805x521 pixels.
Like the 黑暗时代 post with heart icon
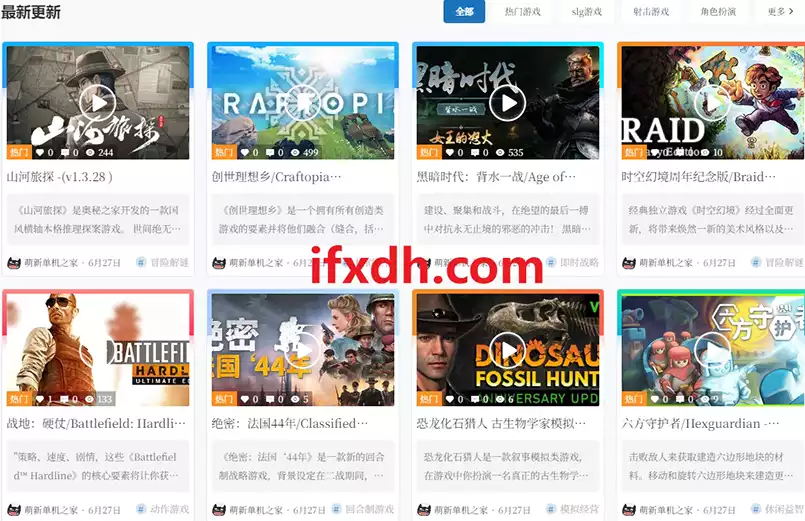click(450, 152)
